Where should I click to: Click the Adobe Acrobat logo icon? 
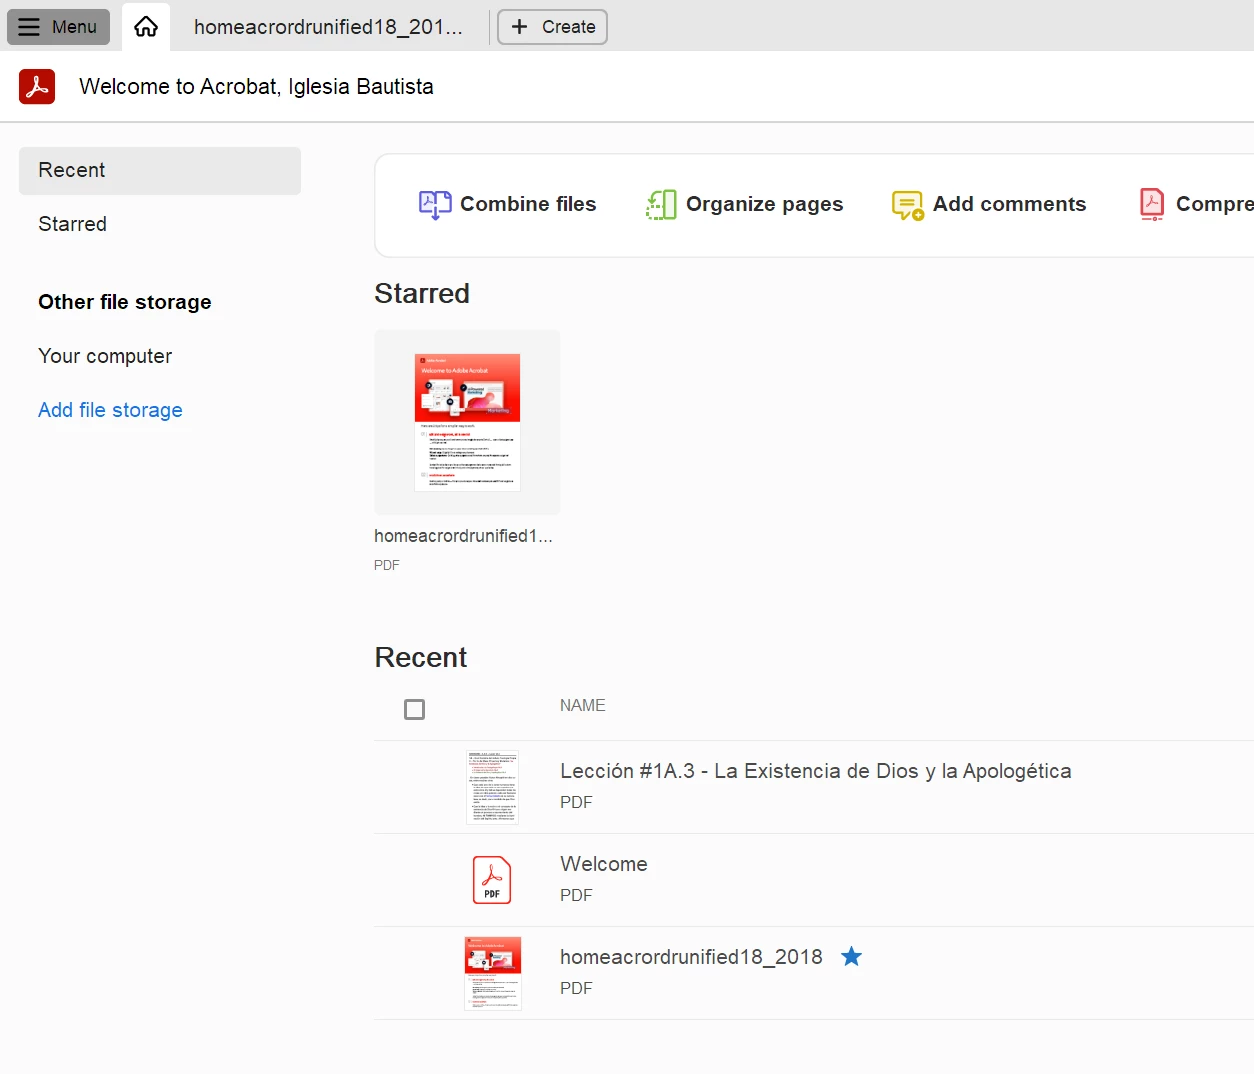click(37, 87)
